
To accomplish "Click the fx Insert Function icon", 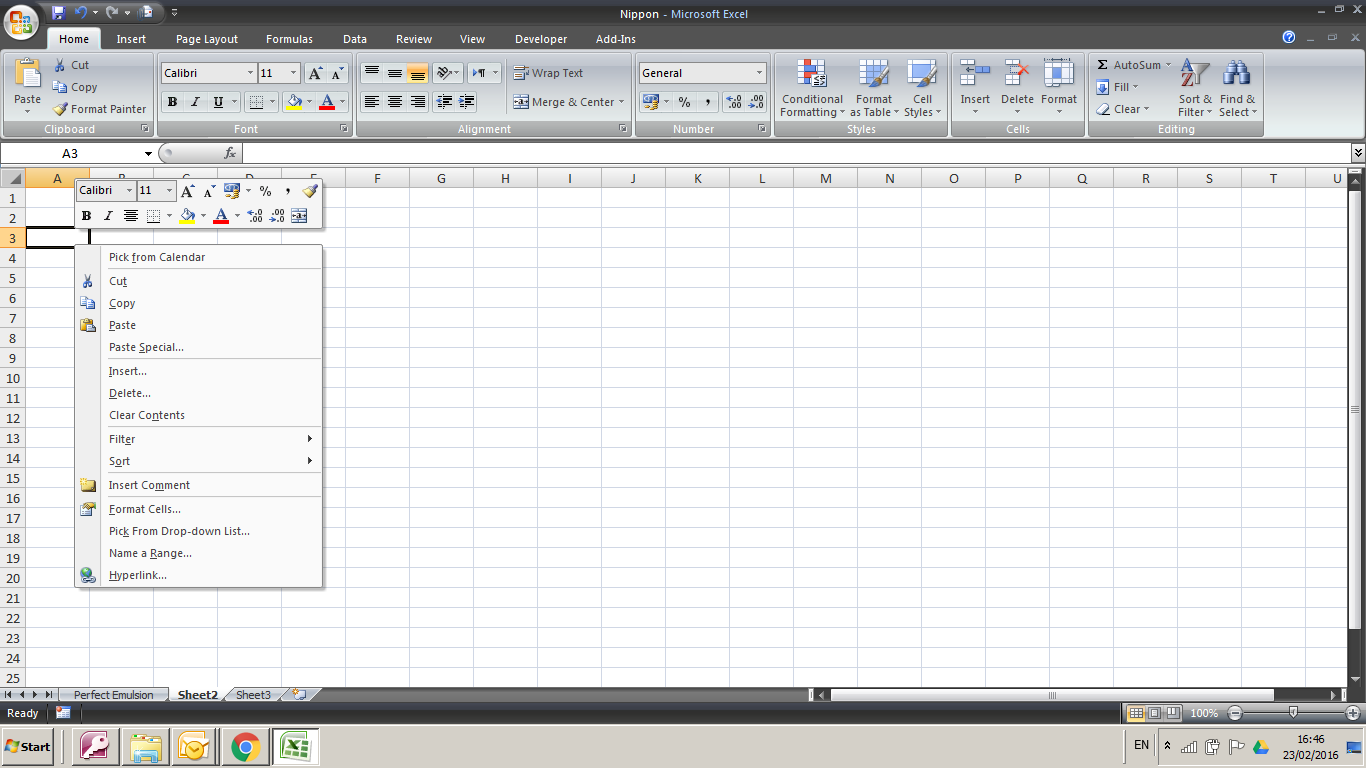I will 230,153.
